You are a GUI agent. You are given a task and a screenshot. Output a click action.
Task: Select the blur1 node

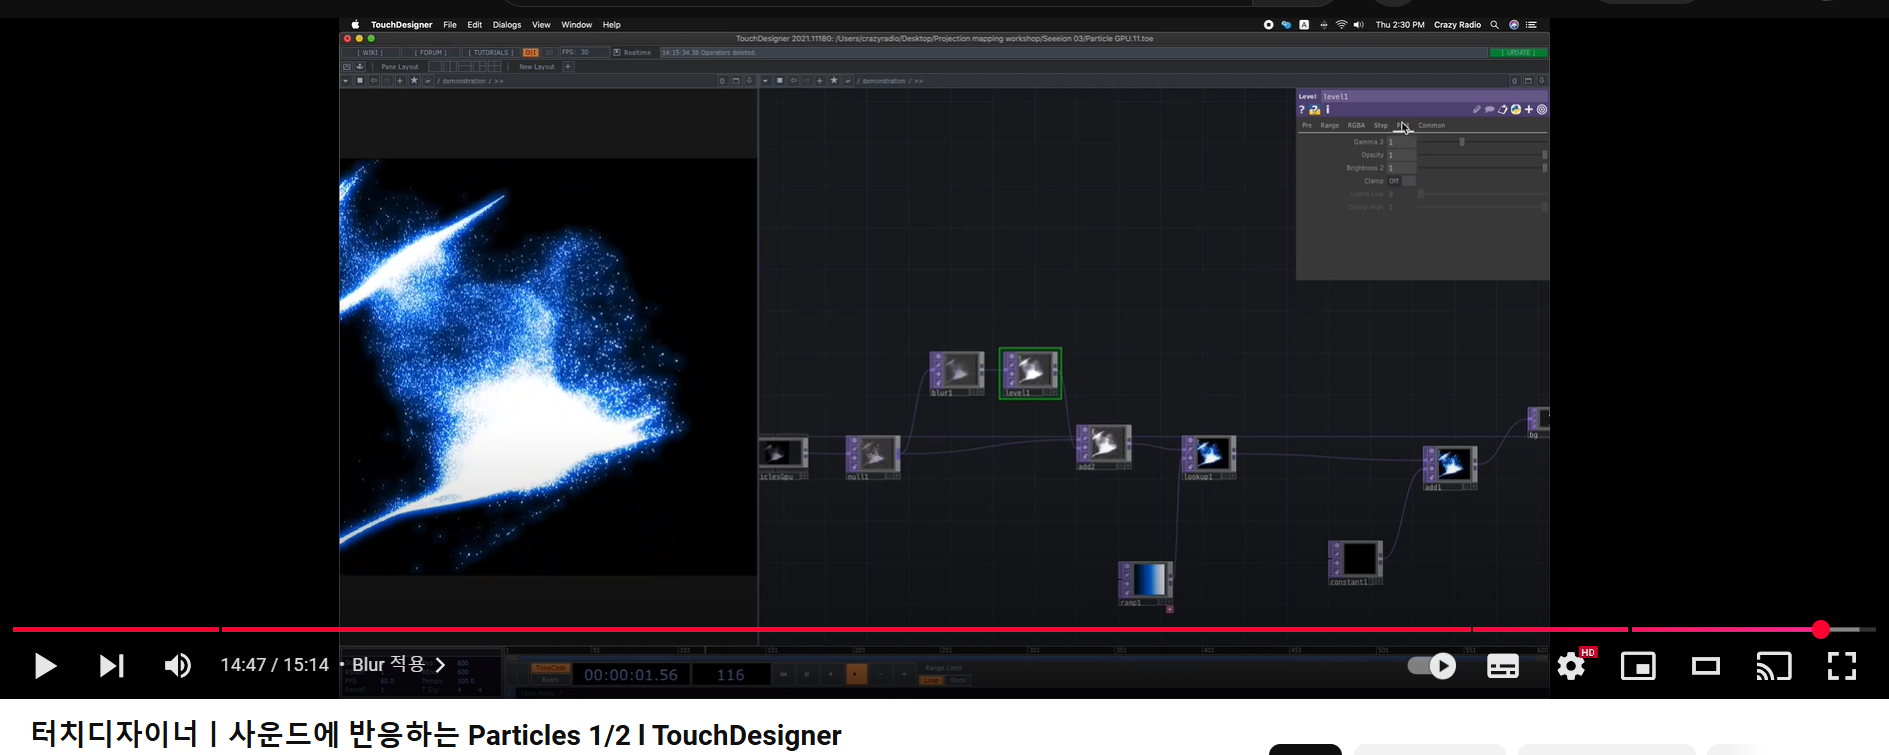click(957, 371)
